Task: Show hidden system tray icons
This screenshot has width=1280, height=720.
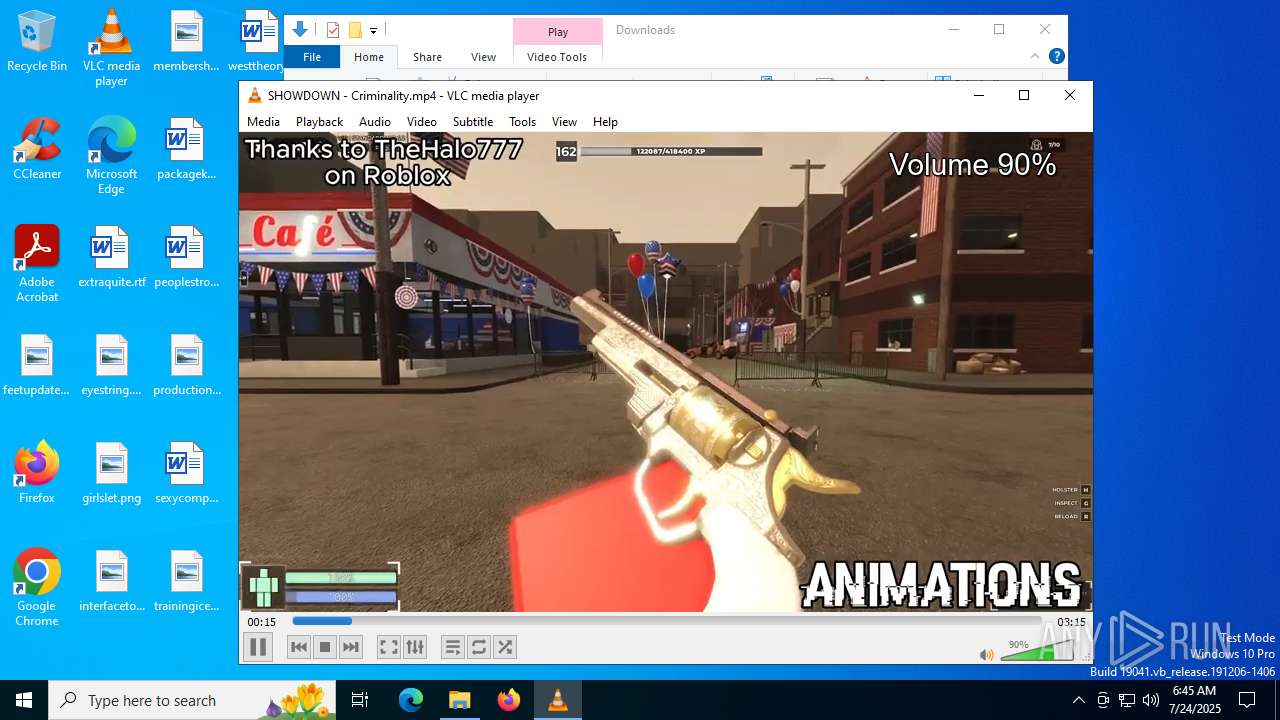Action: click(x=1078, y=700)
